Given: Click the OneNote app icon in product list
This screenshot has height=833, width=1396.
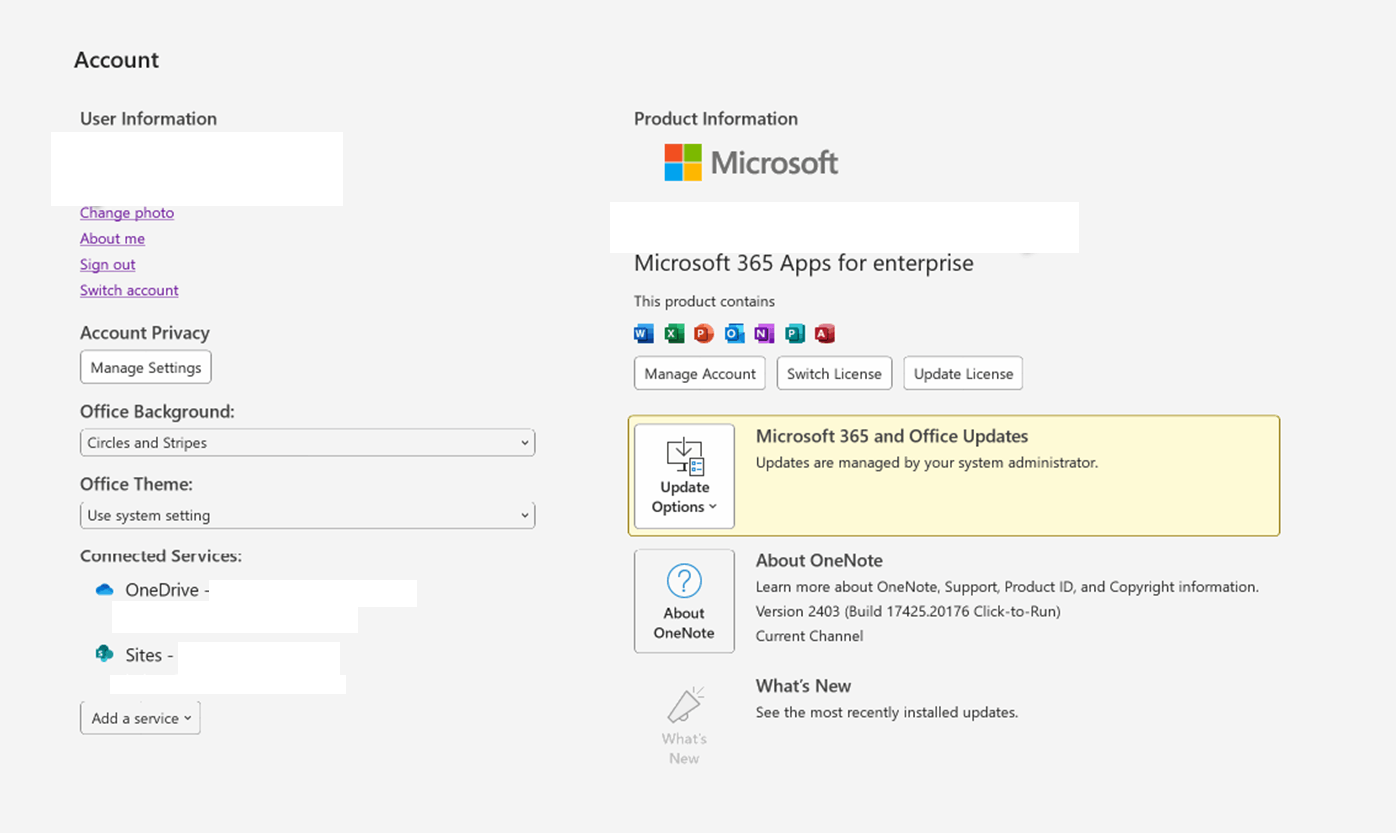Looking at the screenshot, I should coord(764,334).
